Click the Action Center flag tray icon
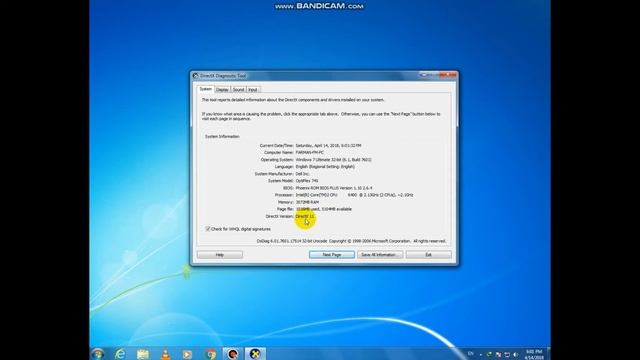This screenshot has height=360, width=640. 498,354
